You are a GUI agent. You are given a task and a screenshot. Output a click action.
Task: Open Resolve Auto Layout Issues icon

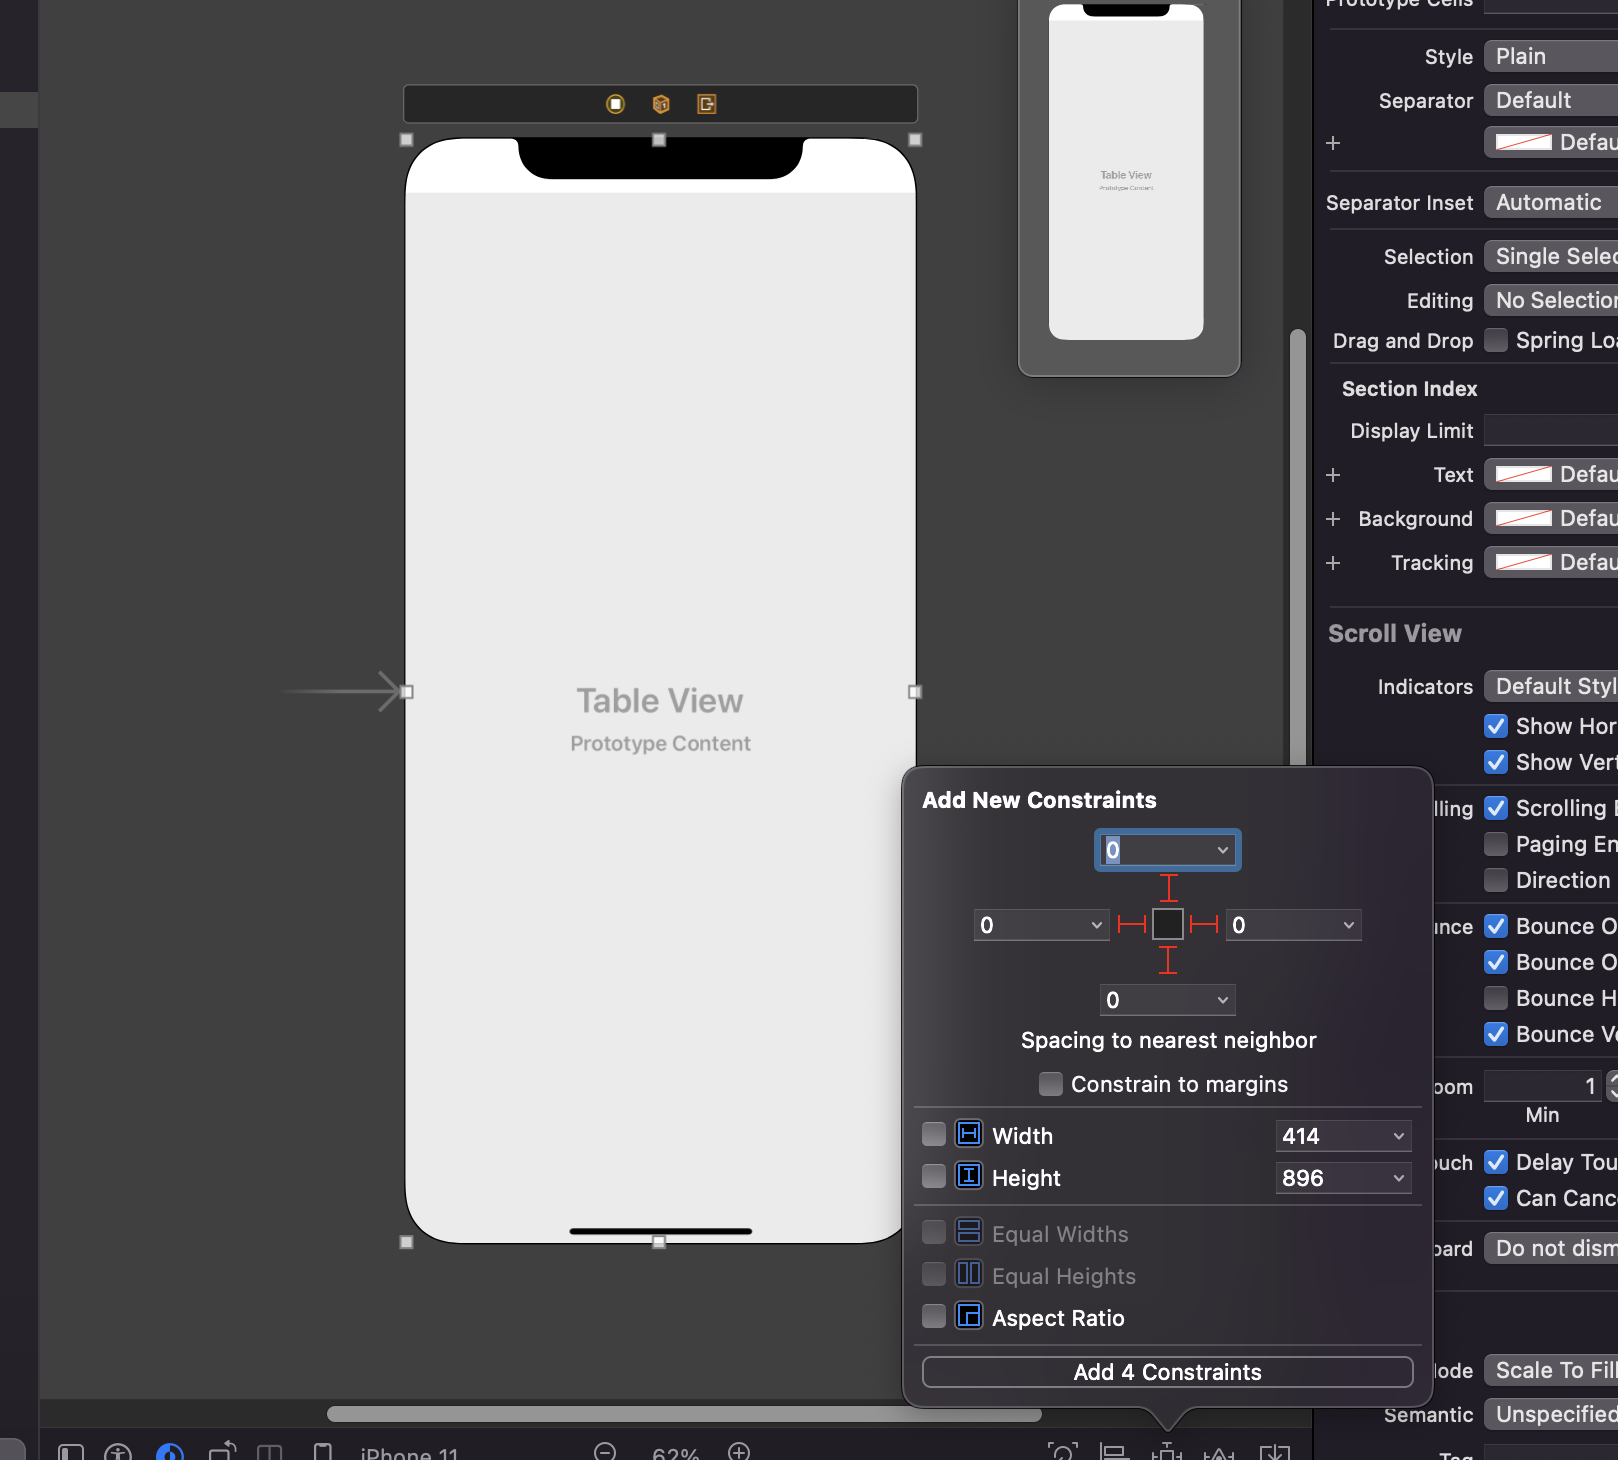tap(1219, 1452)
